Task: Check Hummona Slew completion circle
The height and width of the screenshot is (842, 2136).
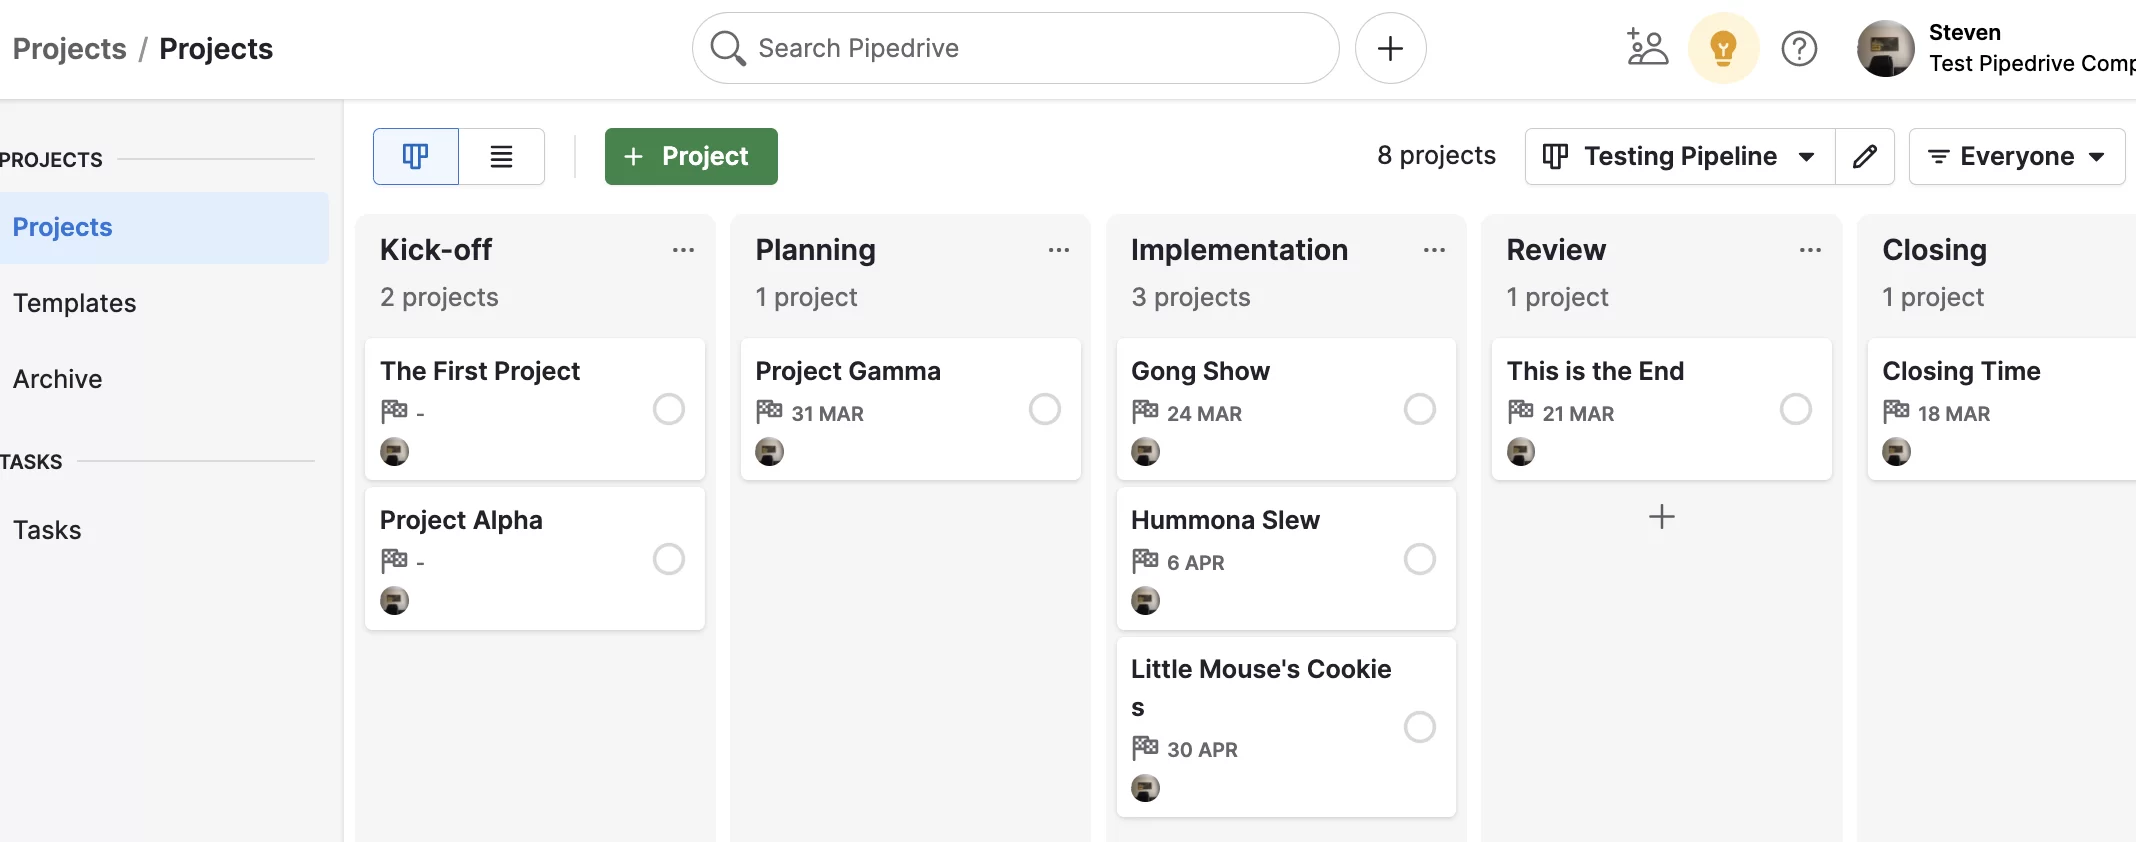Action: coord(1420,559)
